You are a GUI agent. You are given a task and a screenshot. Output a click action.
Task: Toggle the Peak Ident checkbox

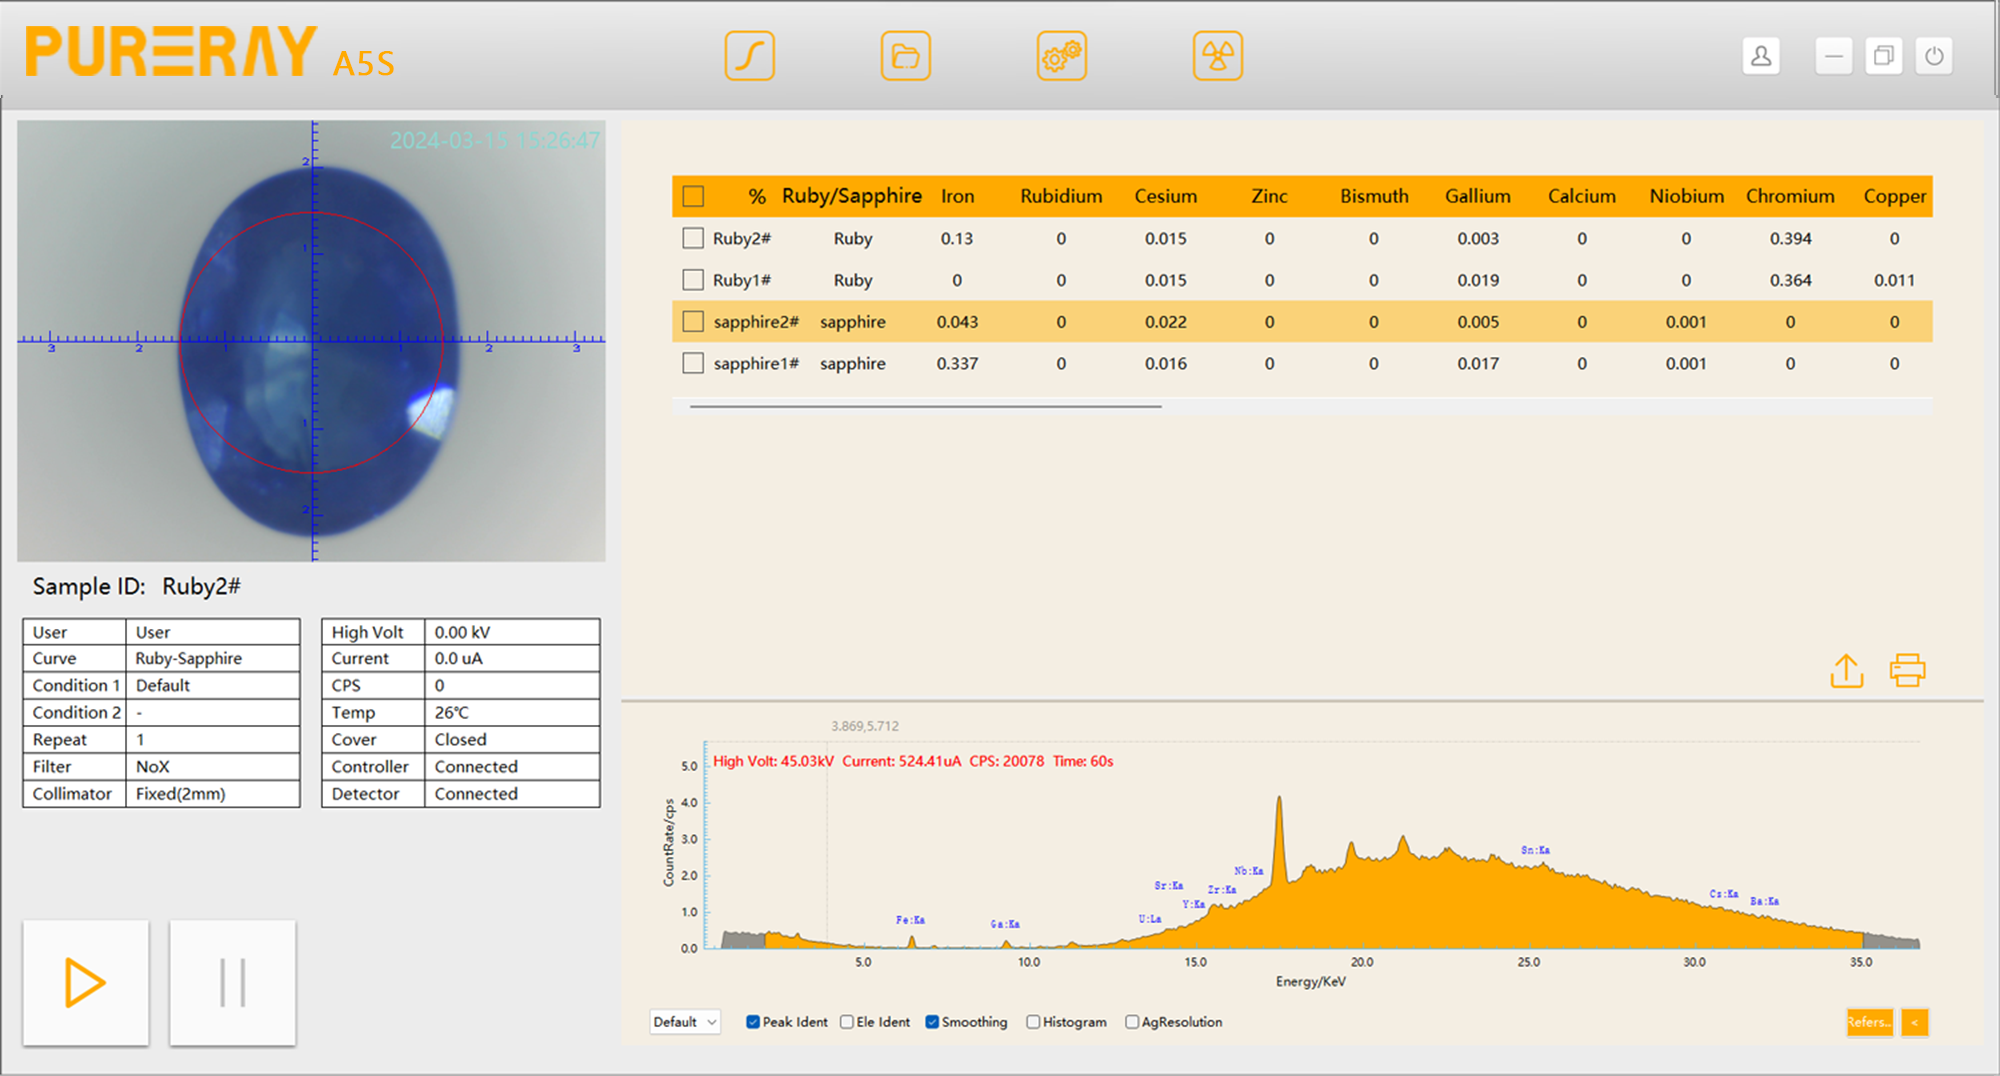(753, 1022)
